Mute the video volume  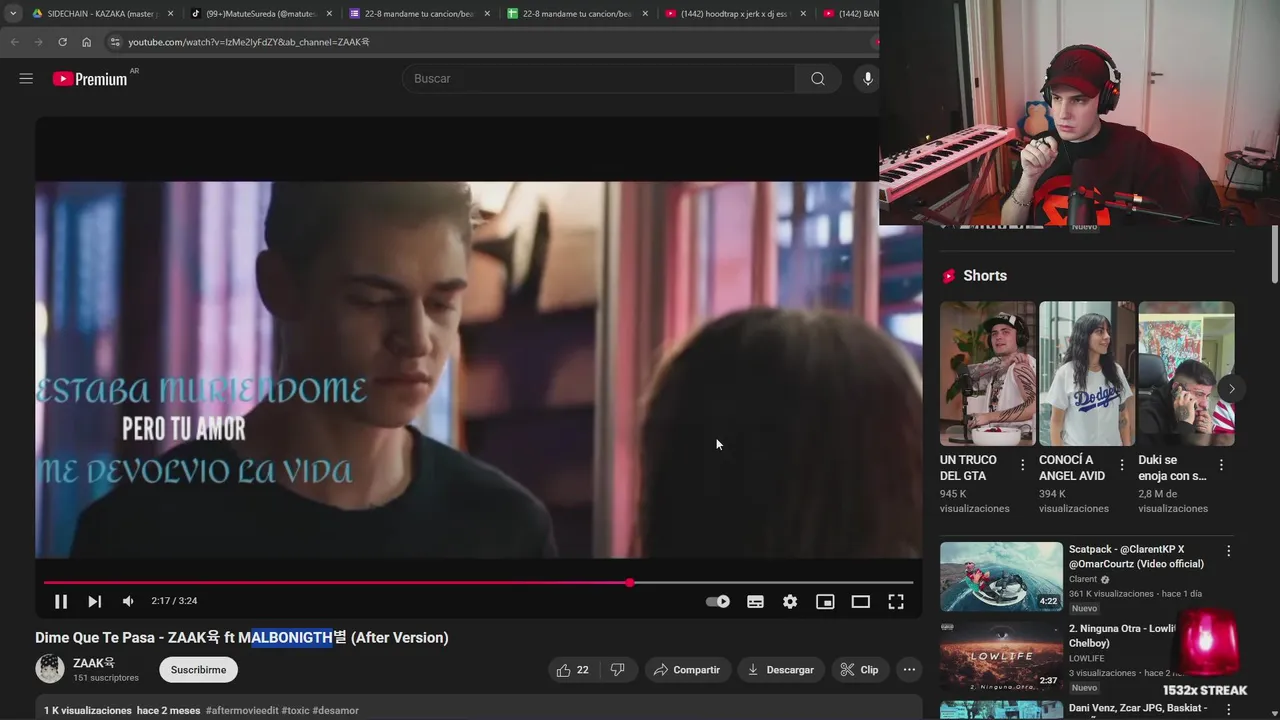(128, 601)
